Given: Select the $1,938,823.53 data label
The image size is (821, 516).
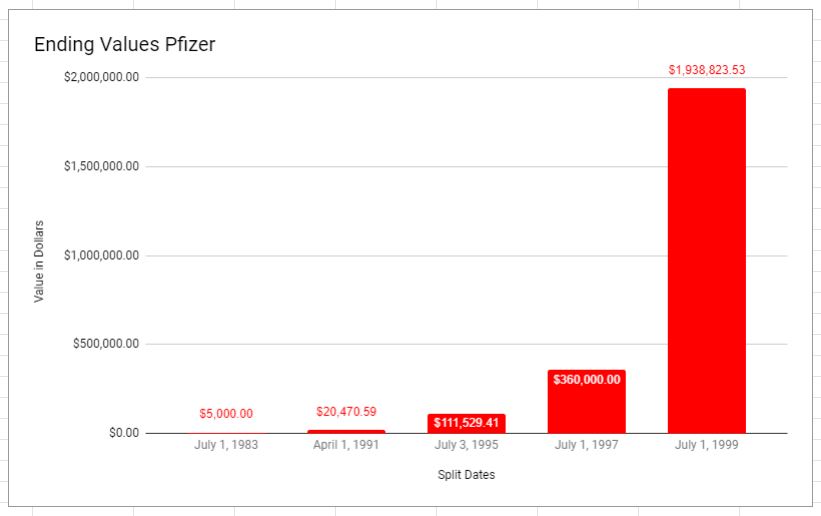Looking at the screenshot, I should click(x=706, y=70).
